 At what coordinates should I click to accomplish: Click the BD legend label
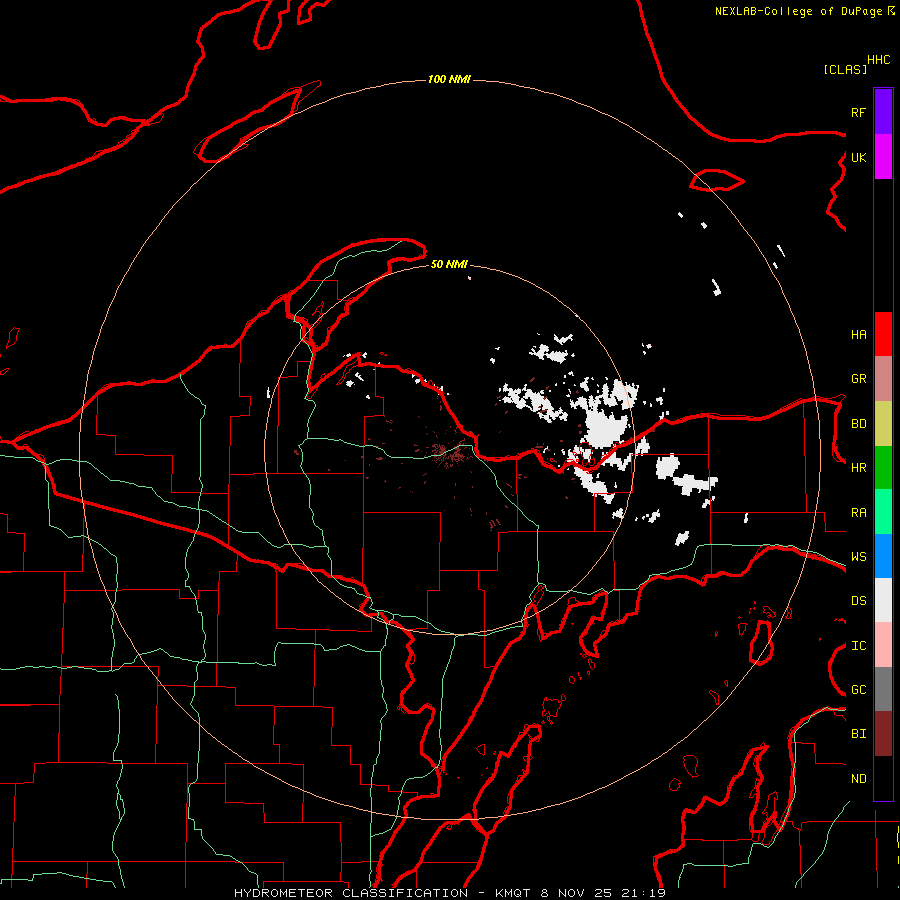858,424
